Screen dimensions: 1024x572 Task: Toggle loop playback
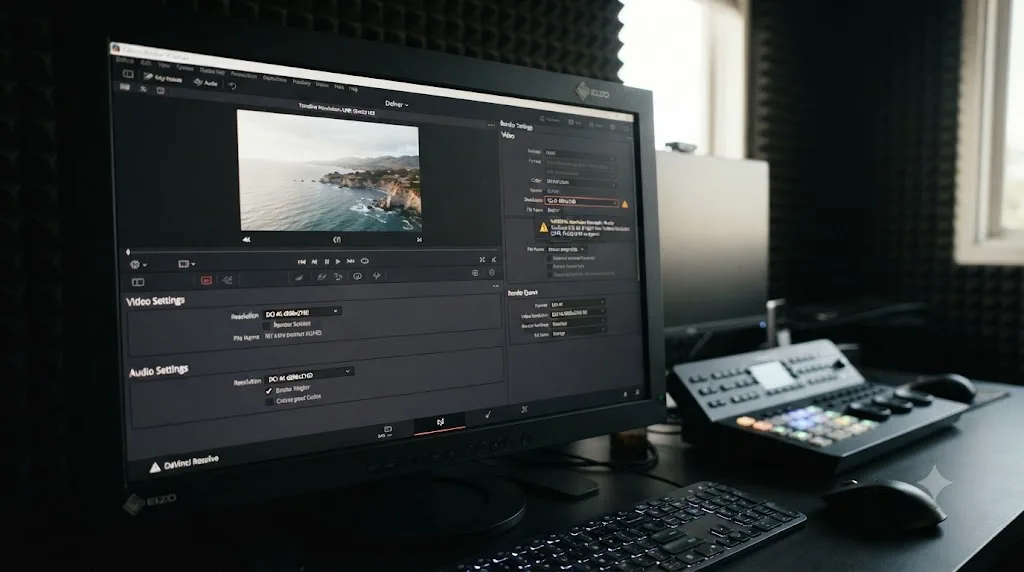click(365, 261)
